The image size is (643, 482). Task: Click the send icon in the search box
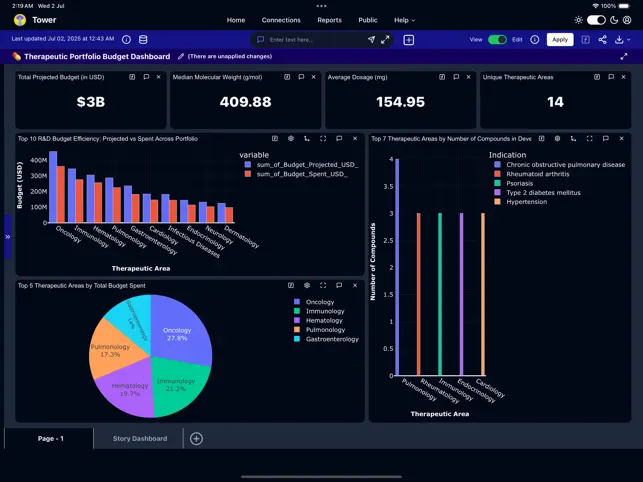tap(371, 40)
